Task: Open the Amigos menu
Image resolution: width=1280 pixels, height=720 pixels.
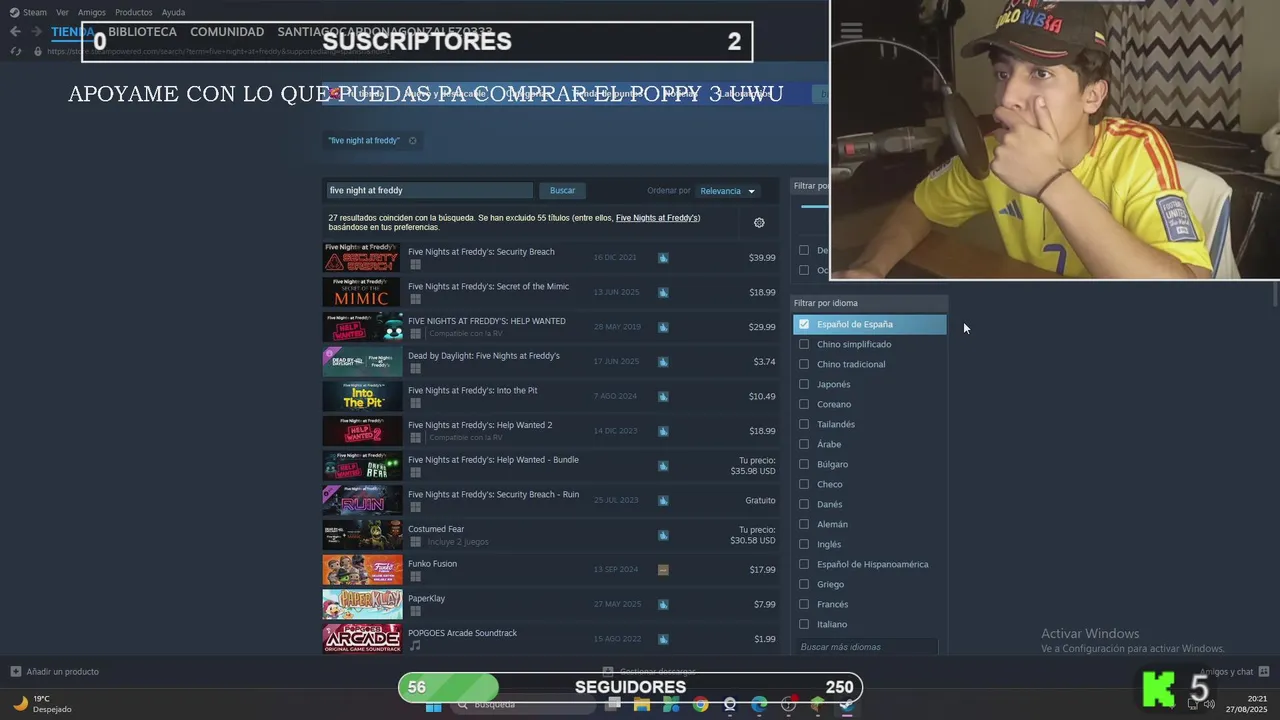Action: pyautogui.click(x=92, y=12)
